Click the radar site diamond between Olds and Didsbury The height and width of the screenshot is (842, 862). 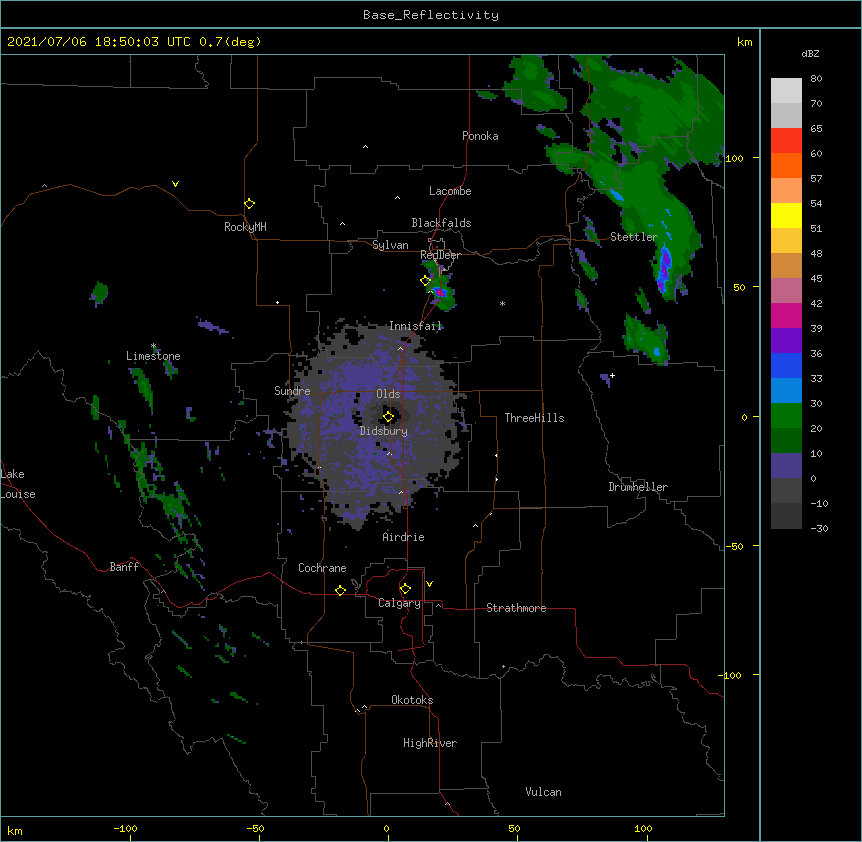point(389,417)
